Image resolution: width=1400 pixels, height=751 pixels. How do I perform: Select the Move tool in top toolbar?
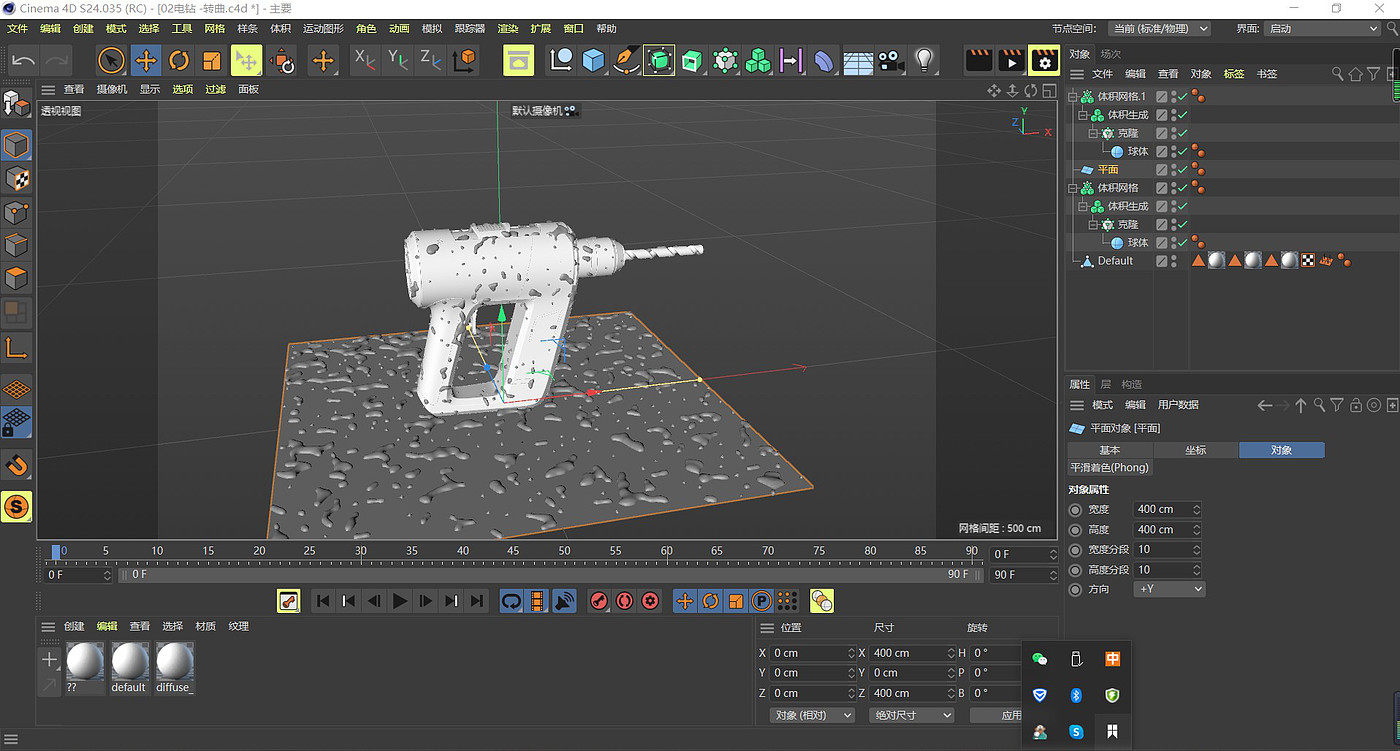click(x=146, y=61)
